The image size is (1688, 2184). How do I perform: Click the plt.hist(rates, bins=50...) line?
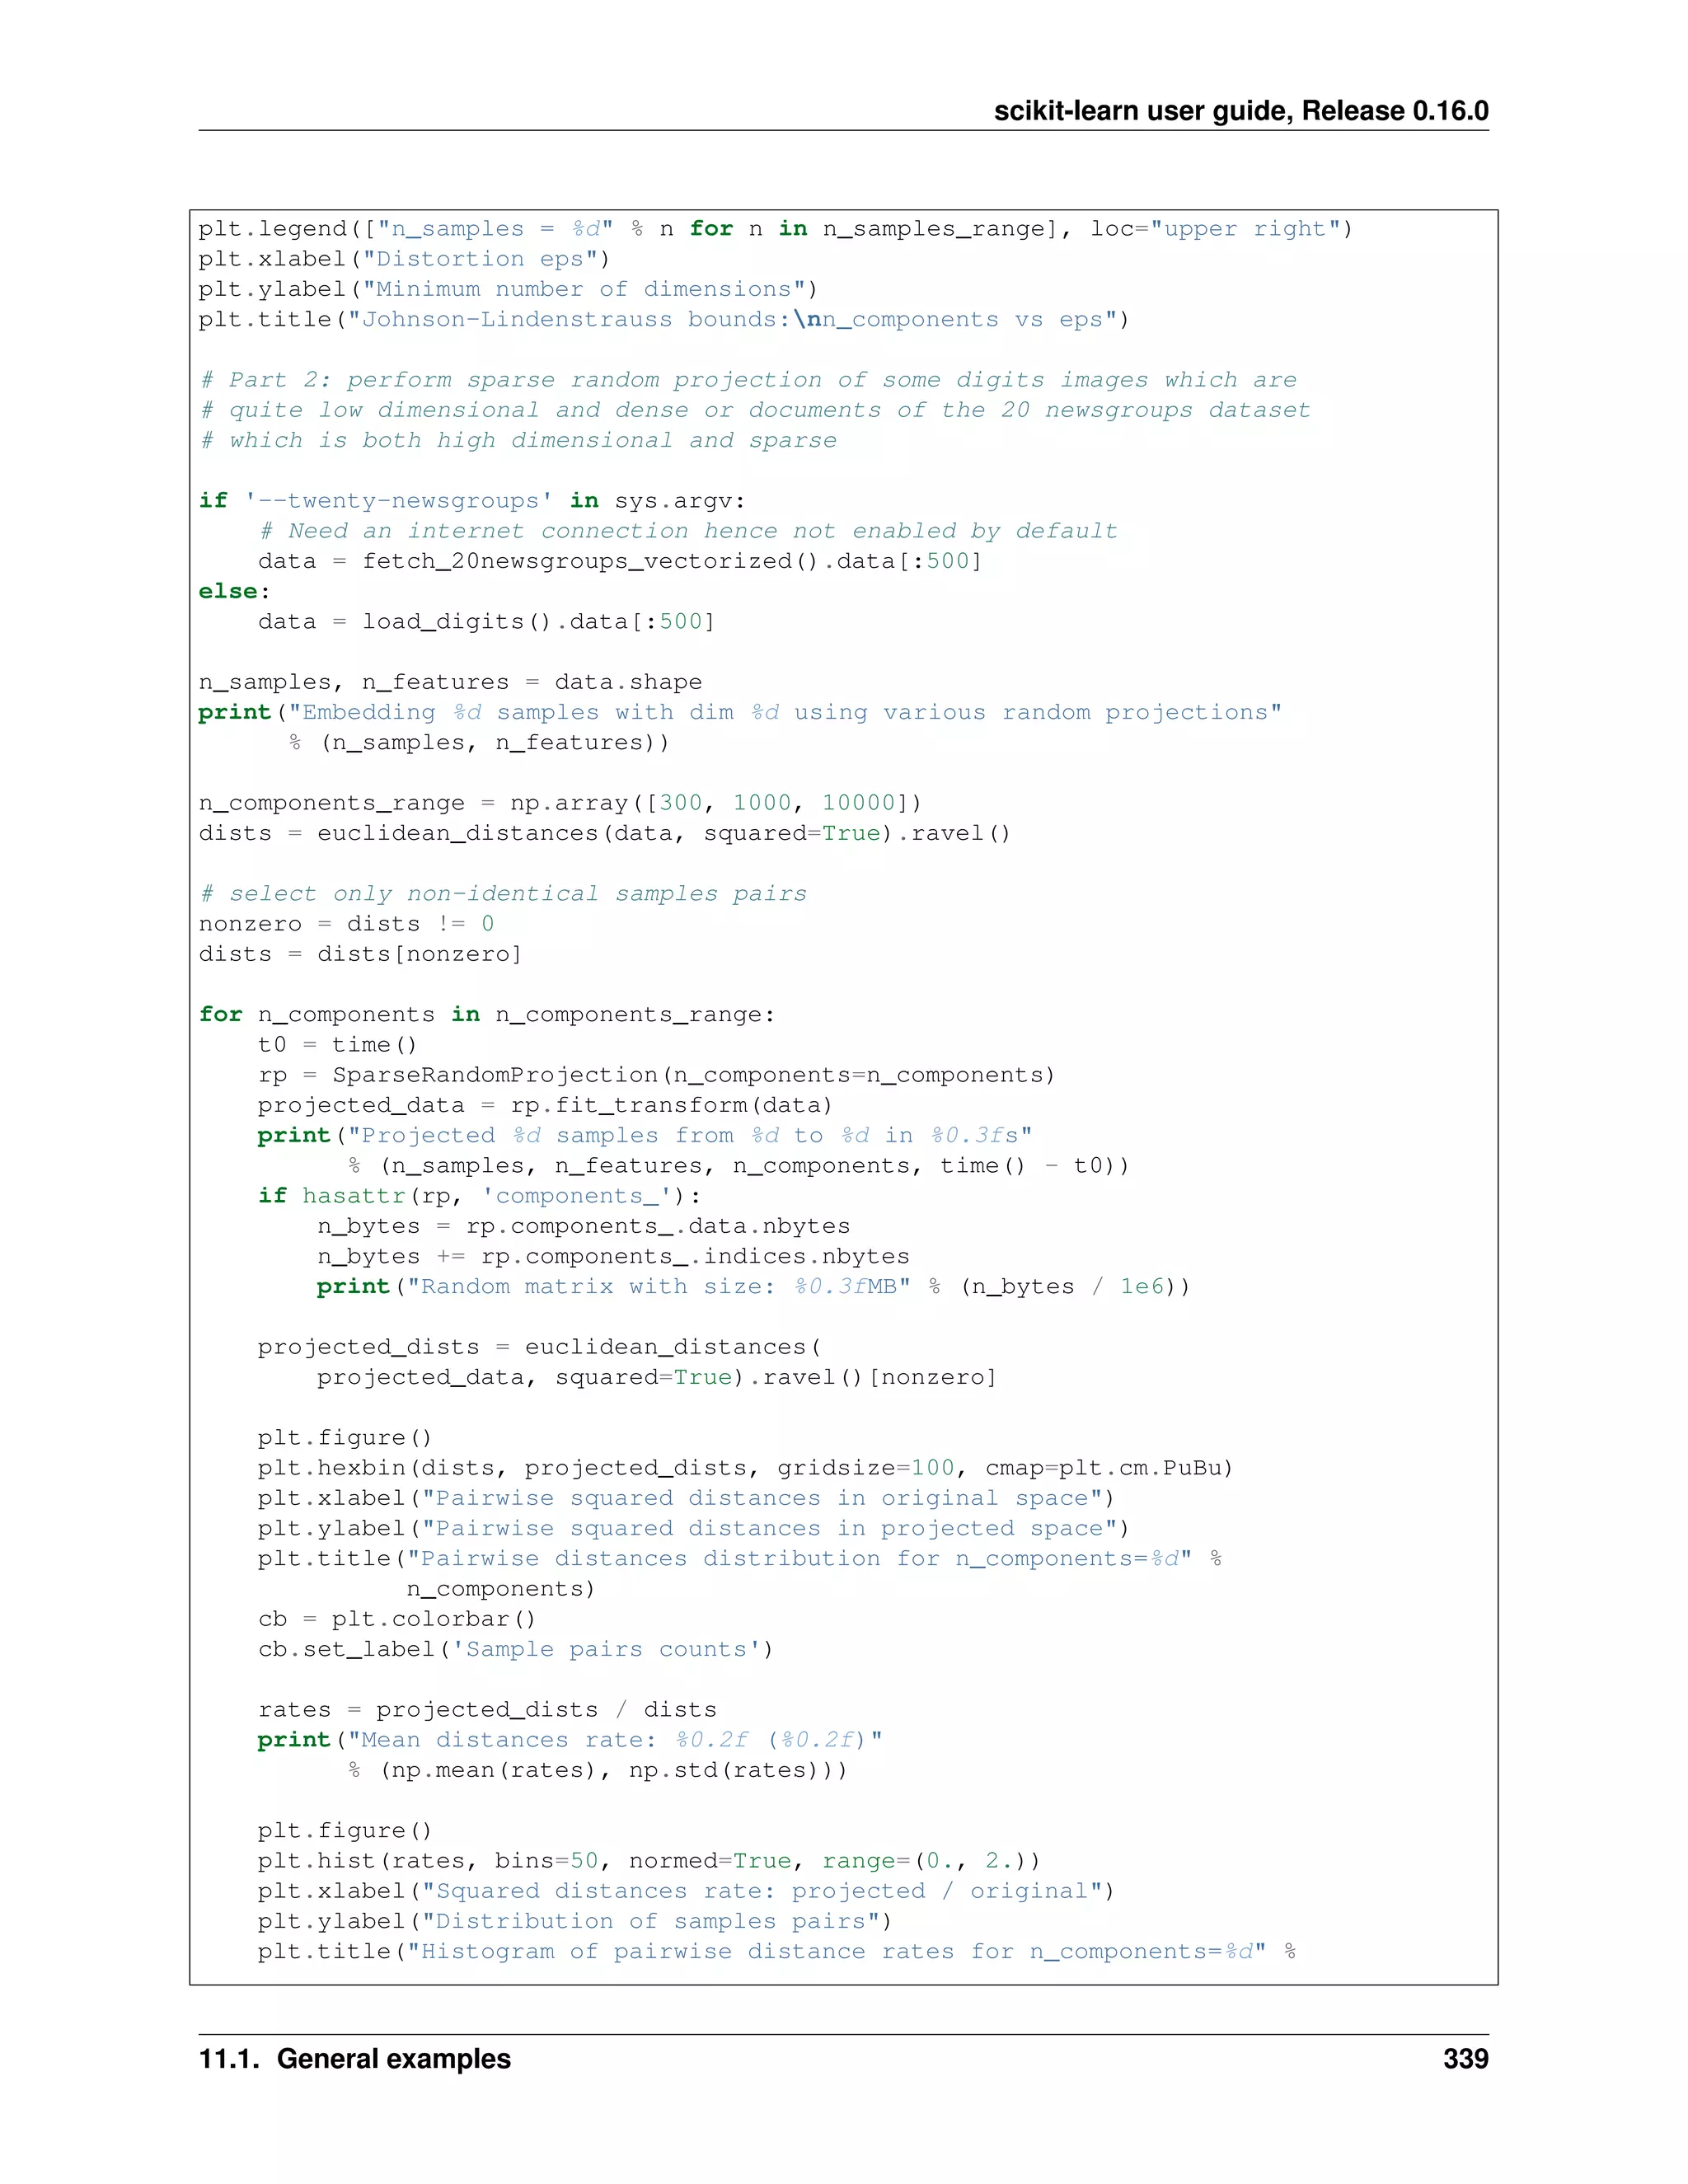(x=649, y=1861)
